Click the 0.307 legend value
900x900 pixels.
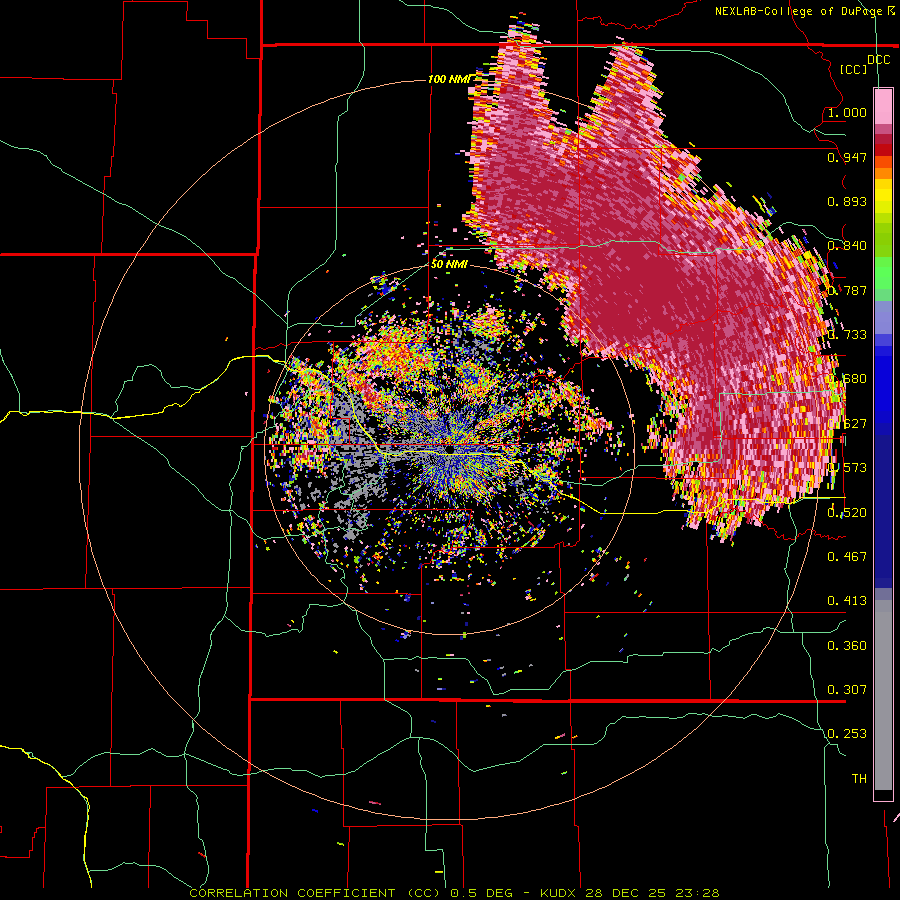click(847, 689)
